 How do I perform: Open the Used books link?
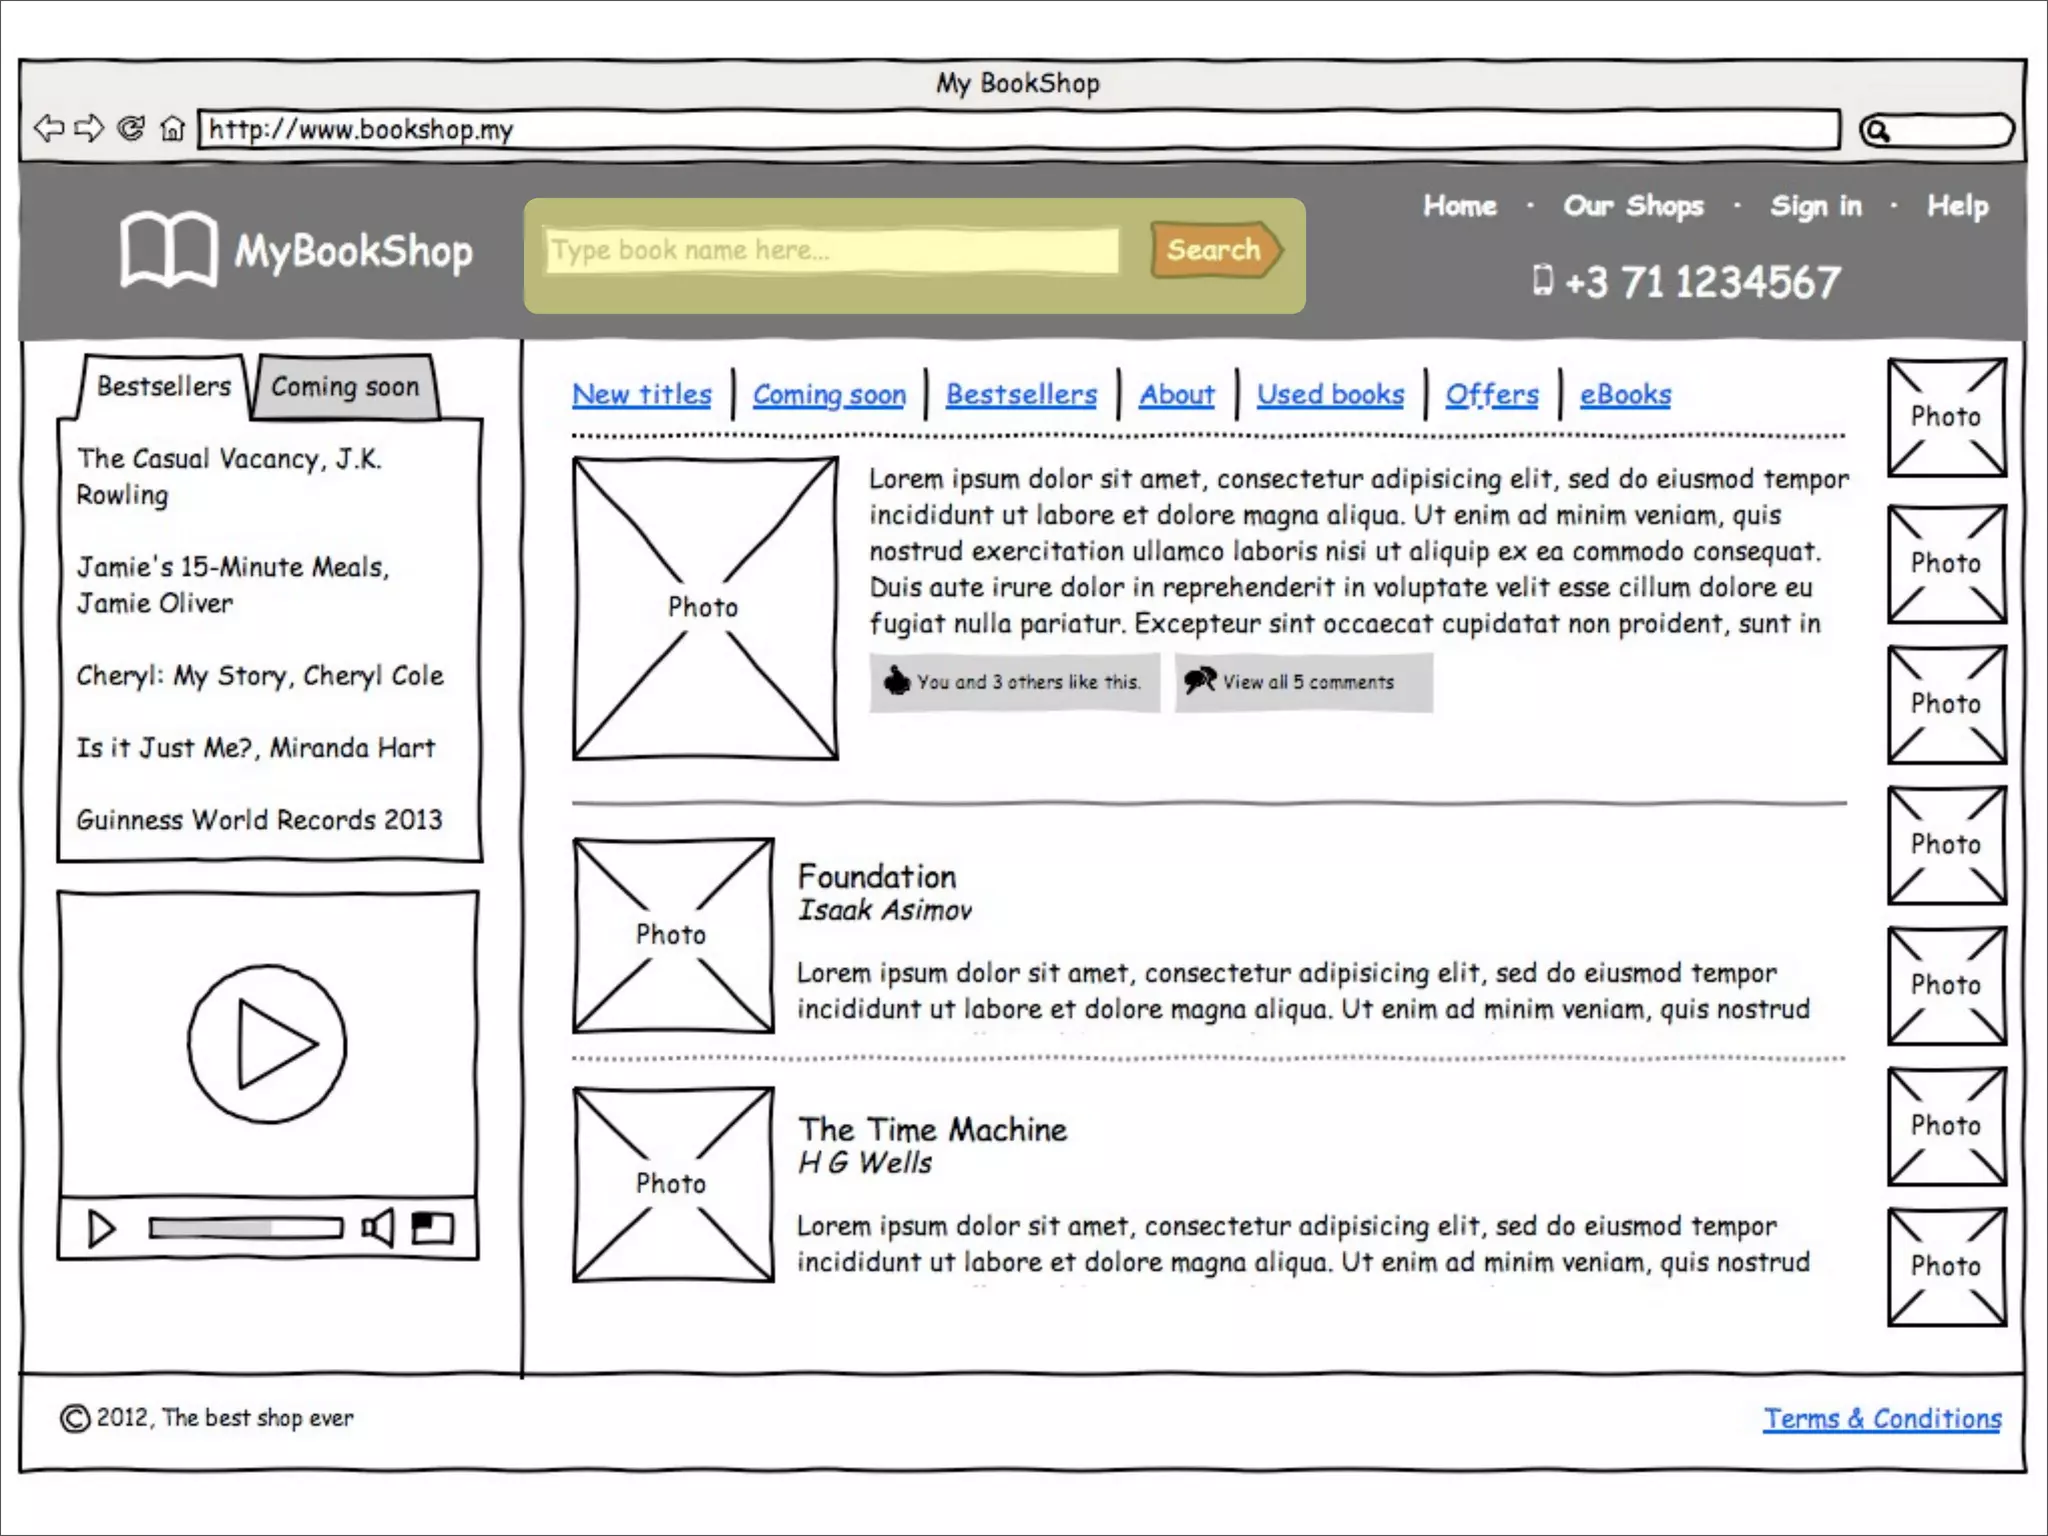(x=1330, y=395)
